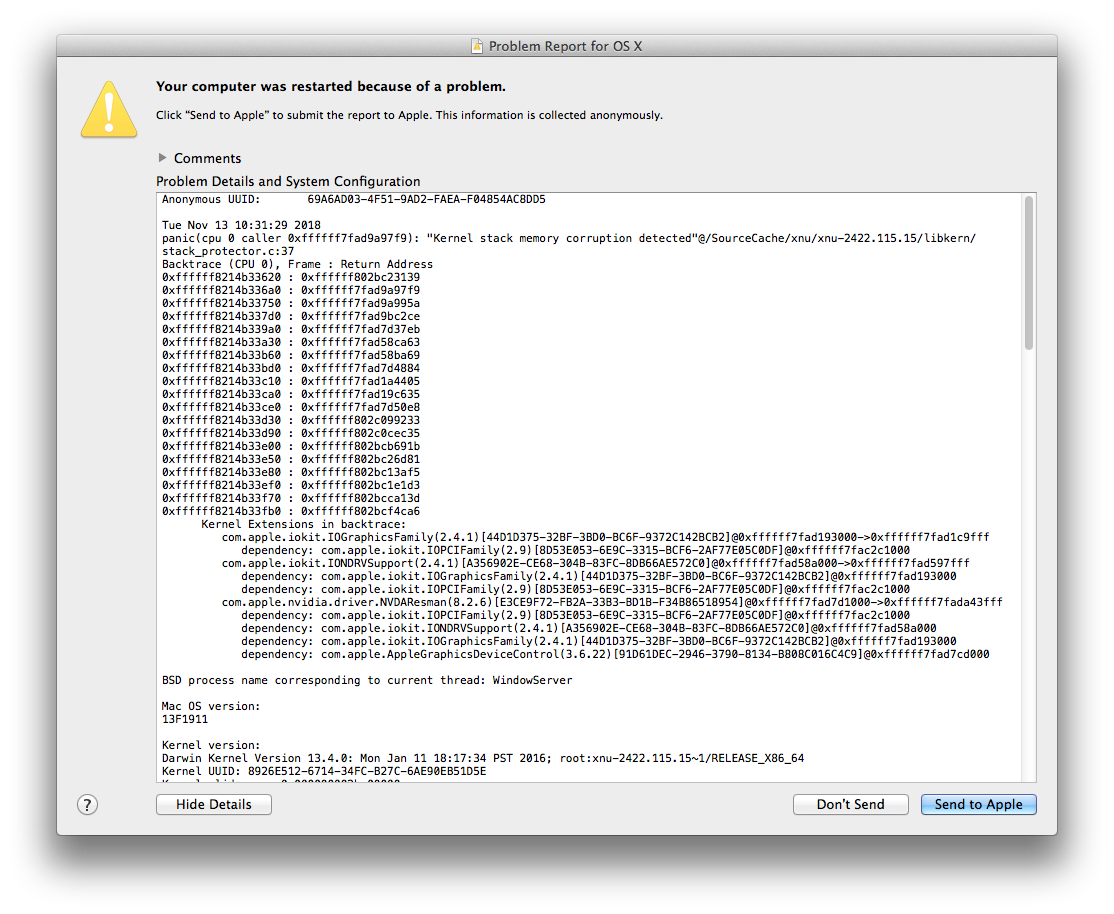The width and height of the screenshot is (1114, 914).
Task: Click the "Kernel version:" label
Action: tap(211, 746)
